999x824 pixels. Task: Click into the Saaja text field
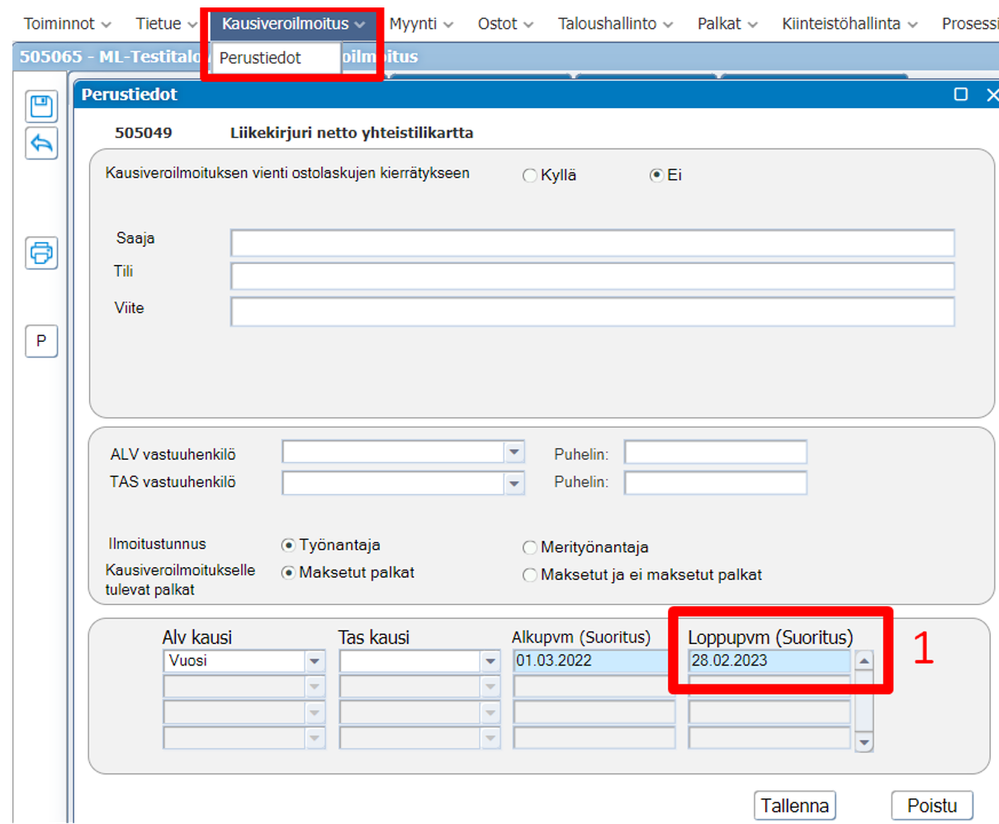pos(593,243)
